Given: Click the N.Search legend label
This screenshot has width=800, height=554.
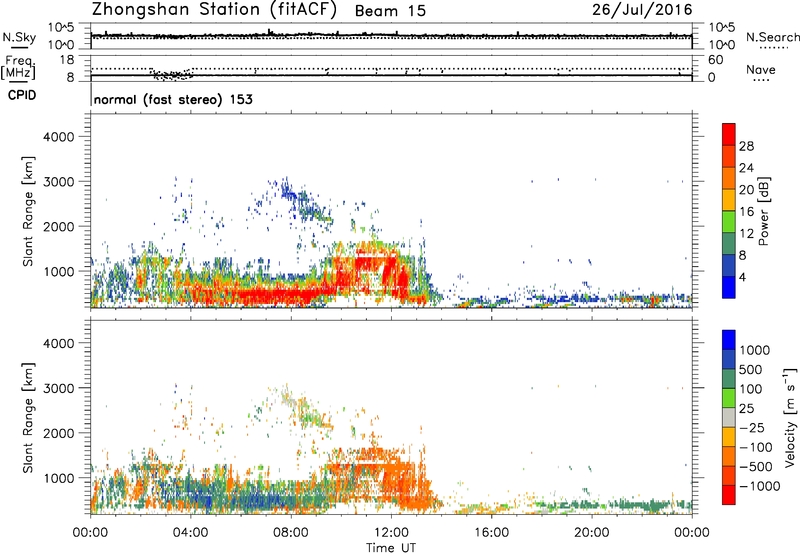Looking at the screenshot, I should (772, 37).
